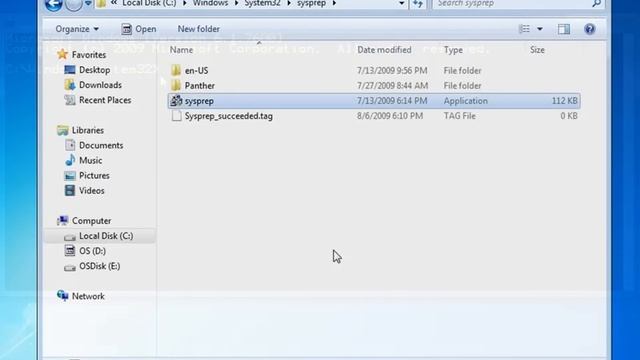Toggle the preview pane

(x=564, y=29)
